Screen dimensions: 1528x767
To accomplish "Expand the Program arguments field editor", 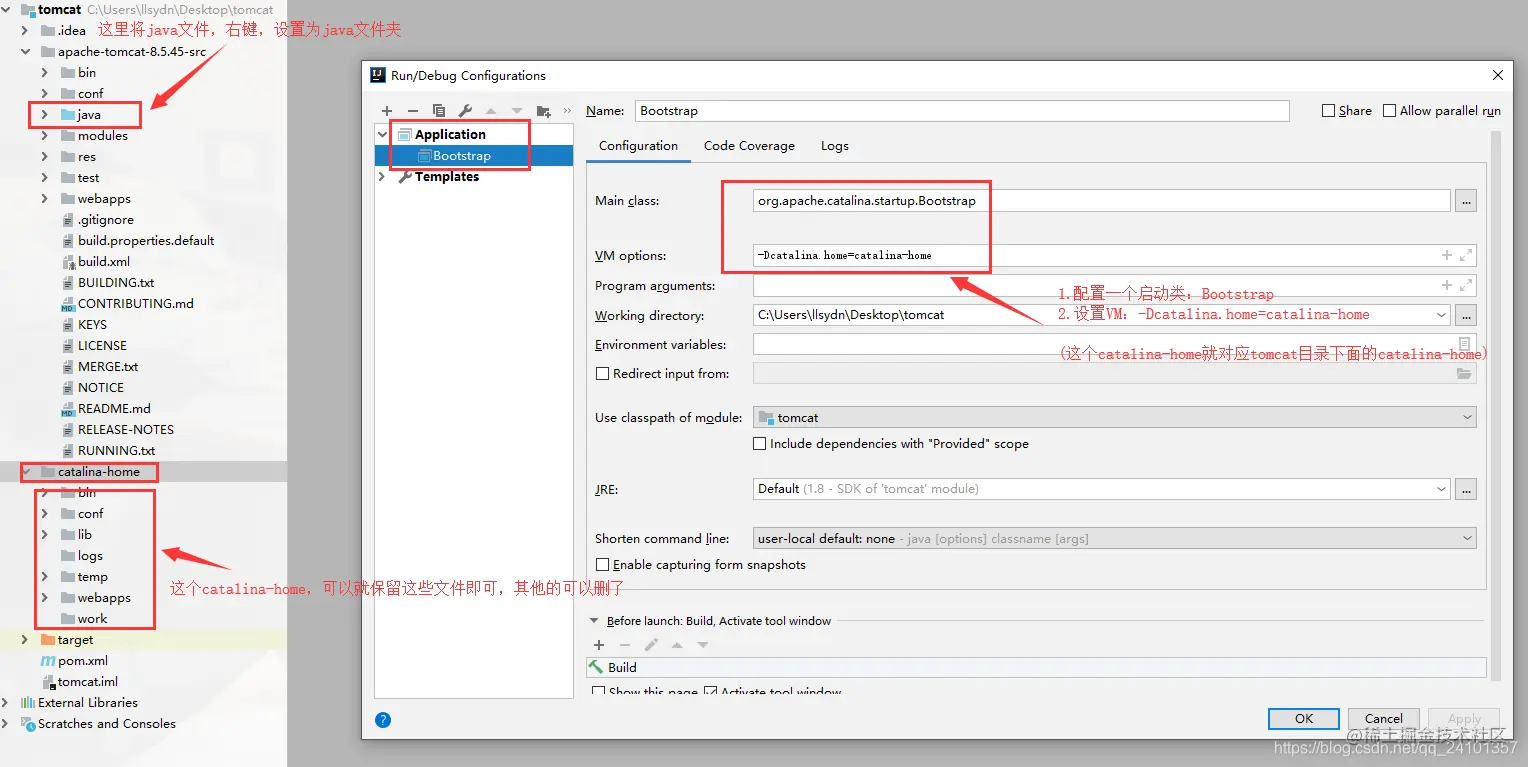I will point(1466,286).
